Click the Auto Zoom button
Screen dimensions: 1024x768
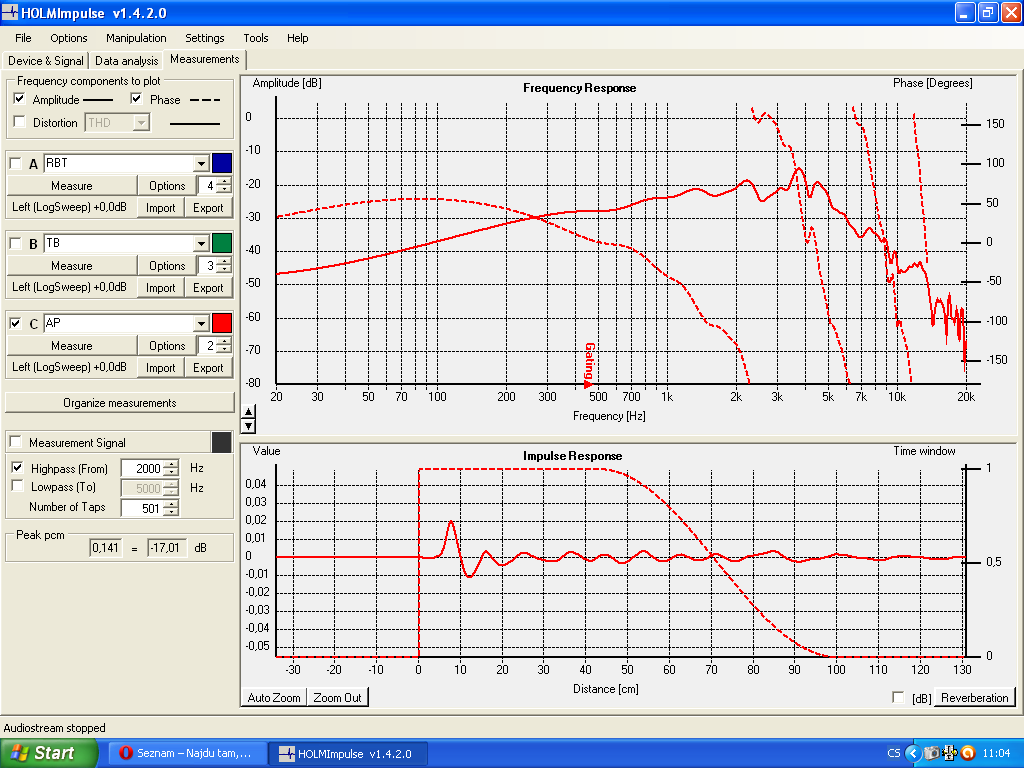(274, 697)
